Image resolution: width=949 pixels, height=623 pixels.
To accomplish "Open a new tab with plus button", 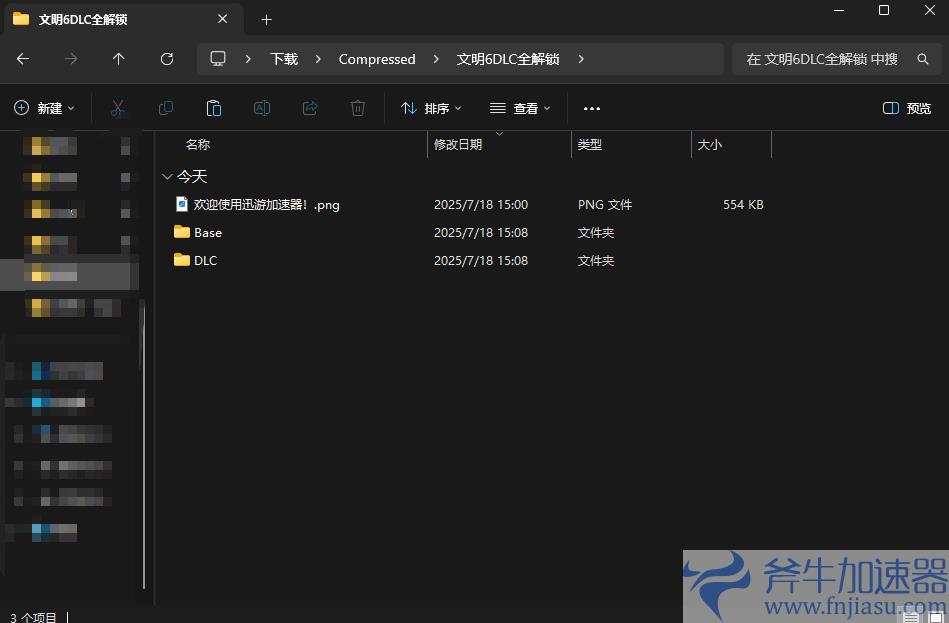I will (266, 19).
